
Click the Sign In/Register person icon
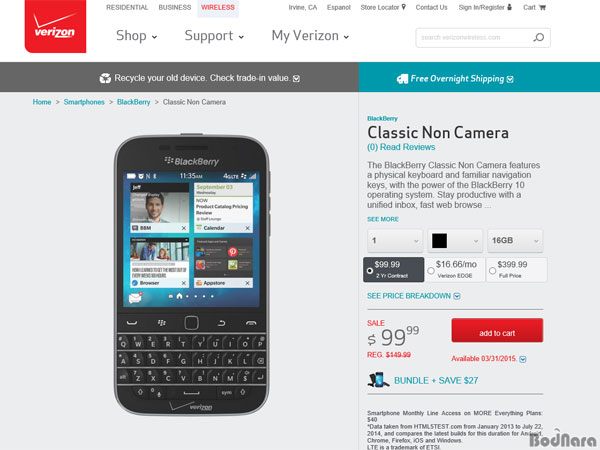(509, 7)
